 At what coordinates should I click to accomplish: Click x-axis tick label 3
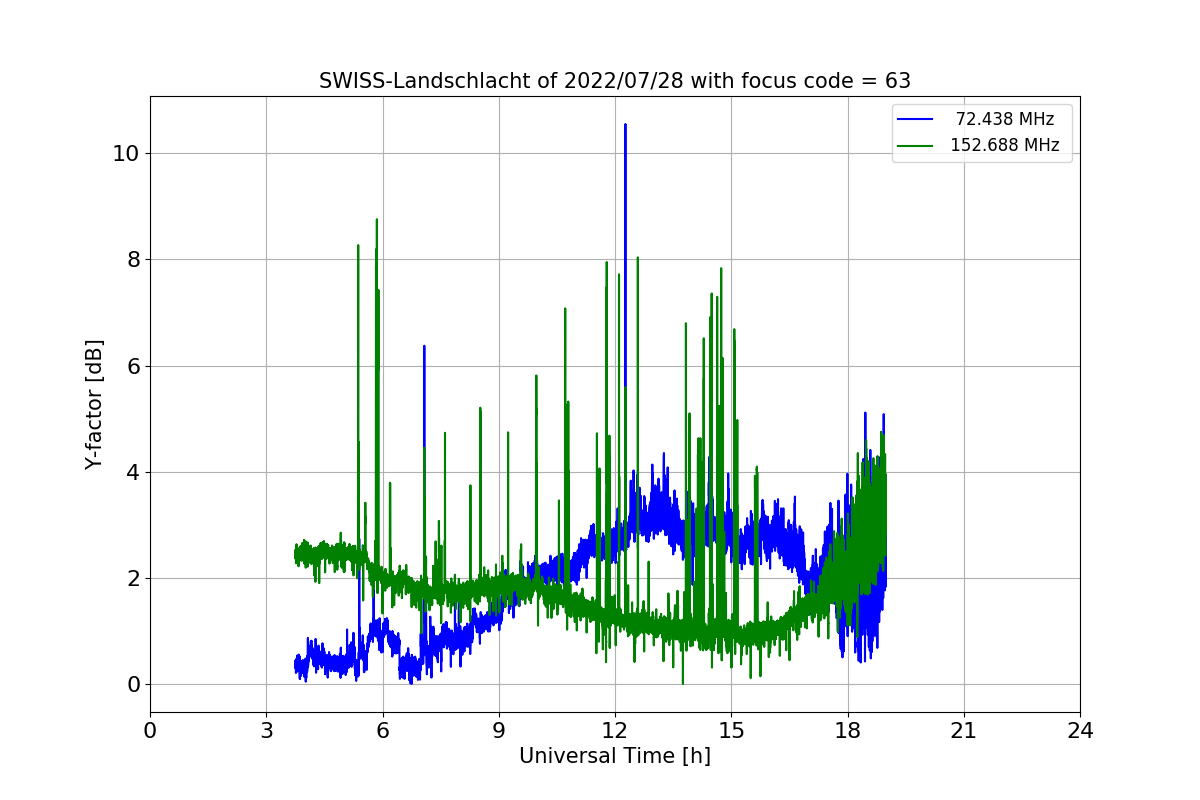[x=266, y=731]
